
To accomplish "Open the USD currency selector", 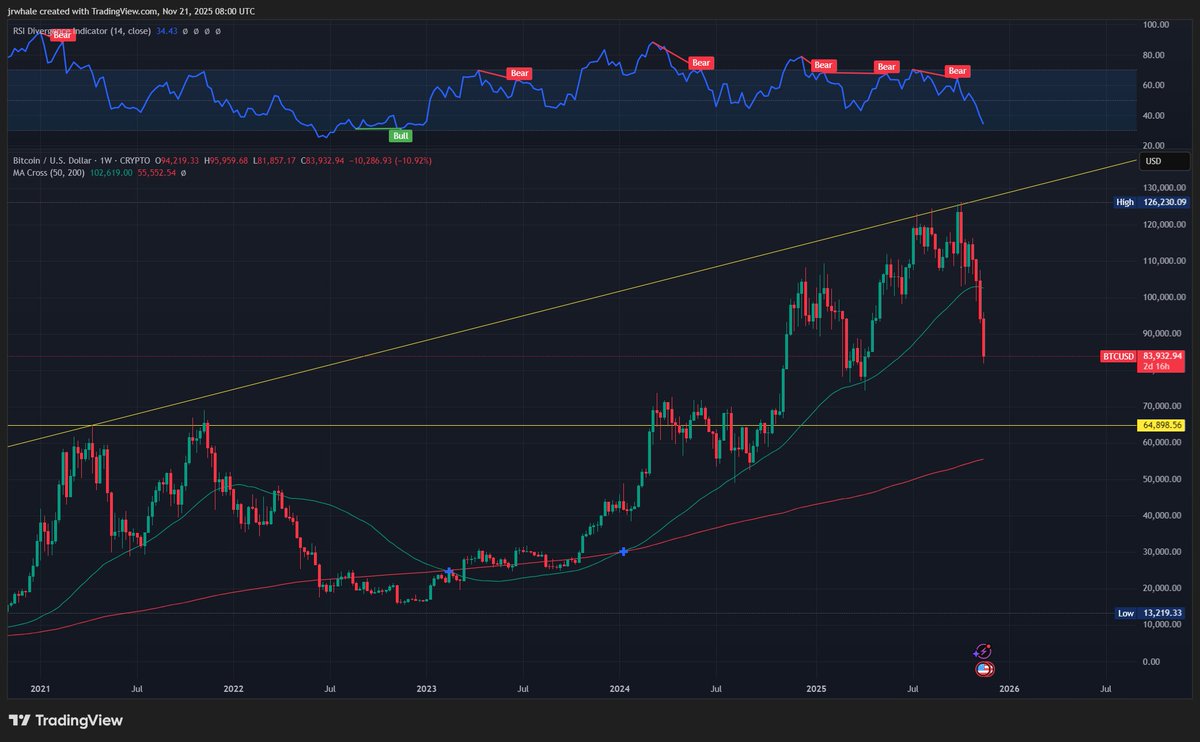I will (1164, 161).
